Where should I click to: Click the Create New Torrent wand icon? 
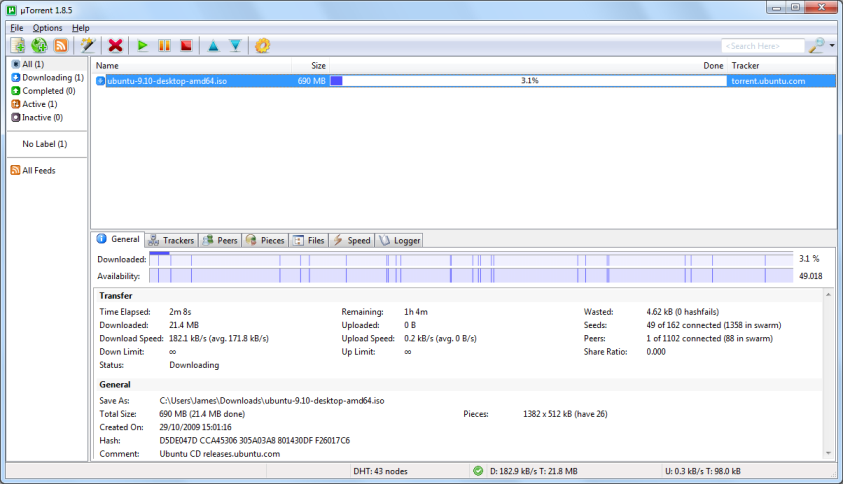tap(88, 46)
